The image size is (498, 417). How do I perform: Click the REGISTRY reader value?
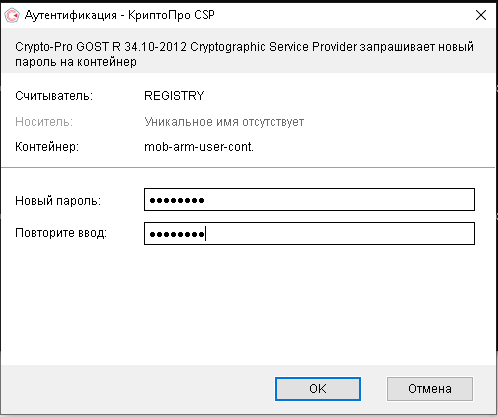(174, 96)
